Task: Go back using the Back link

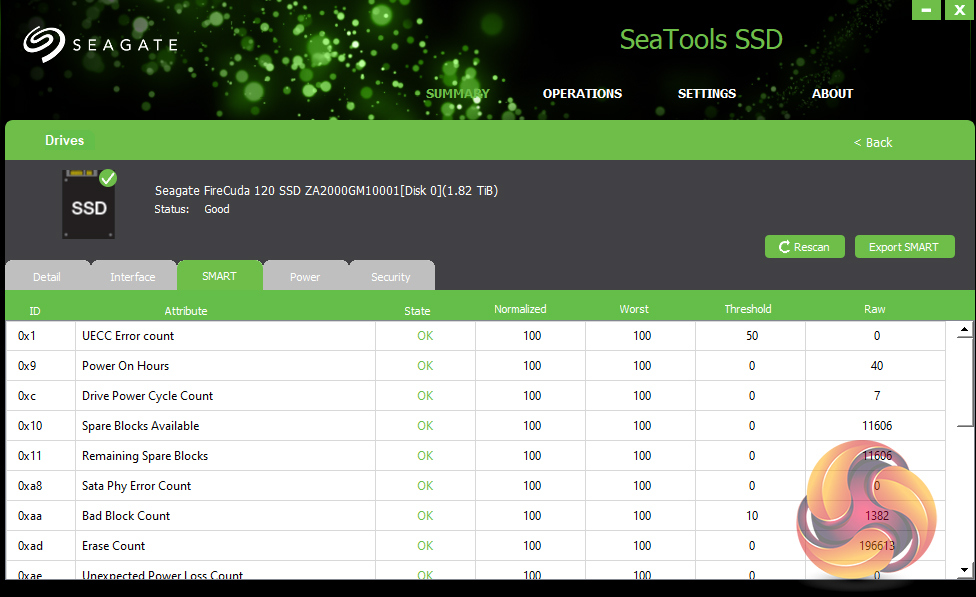Action: click(x=873, y=143)
